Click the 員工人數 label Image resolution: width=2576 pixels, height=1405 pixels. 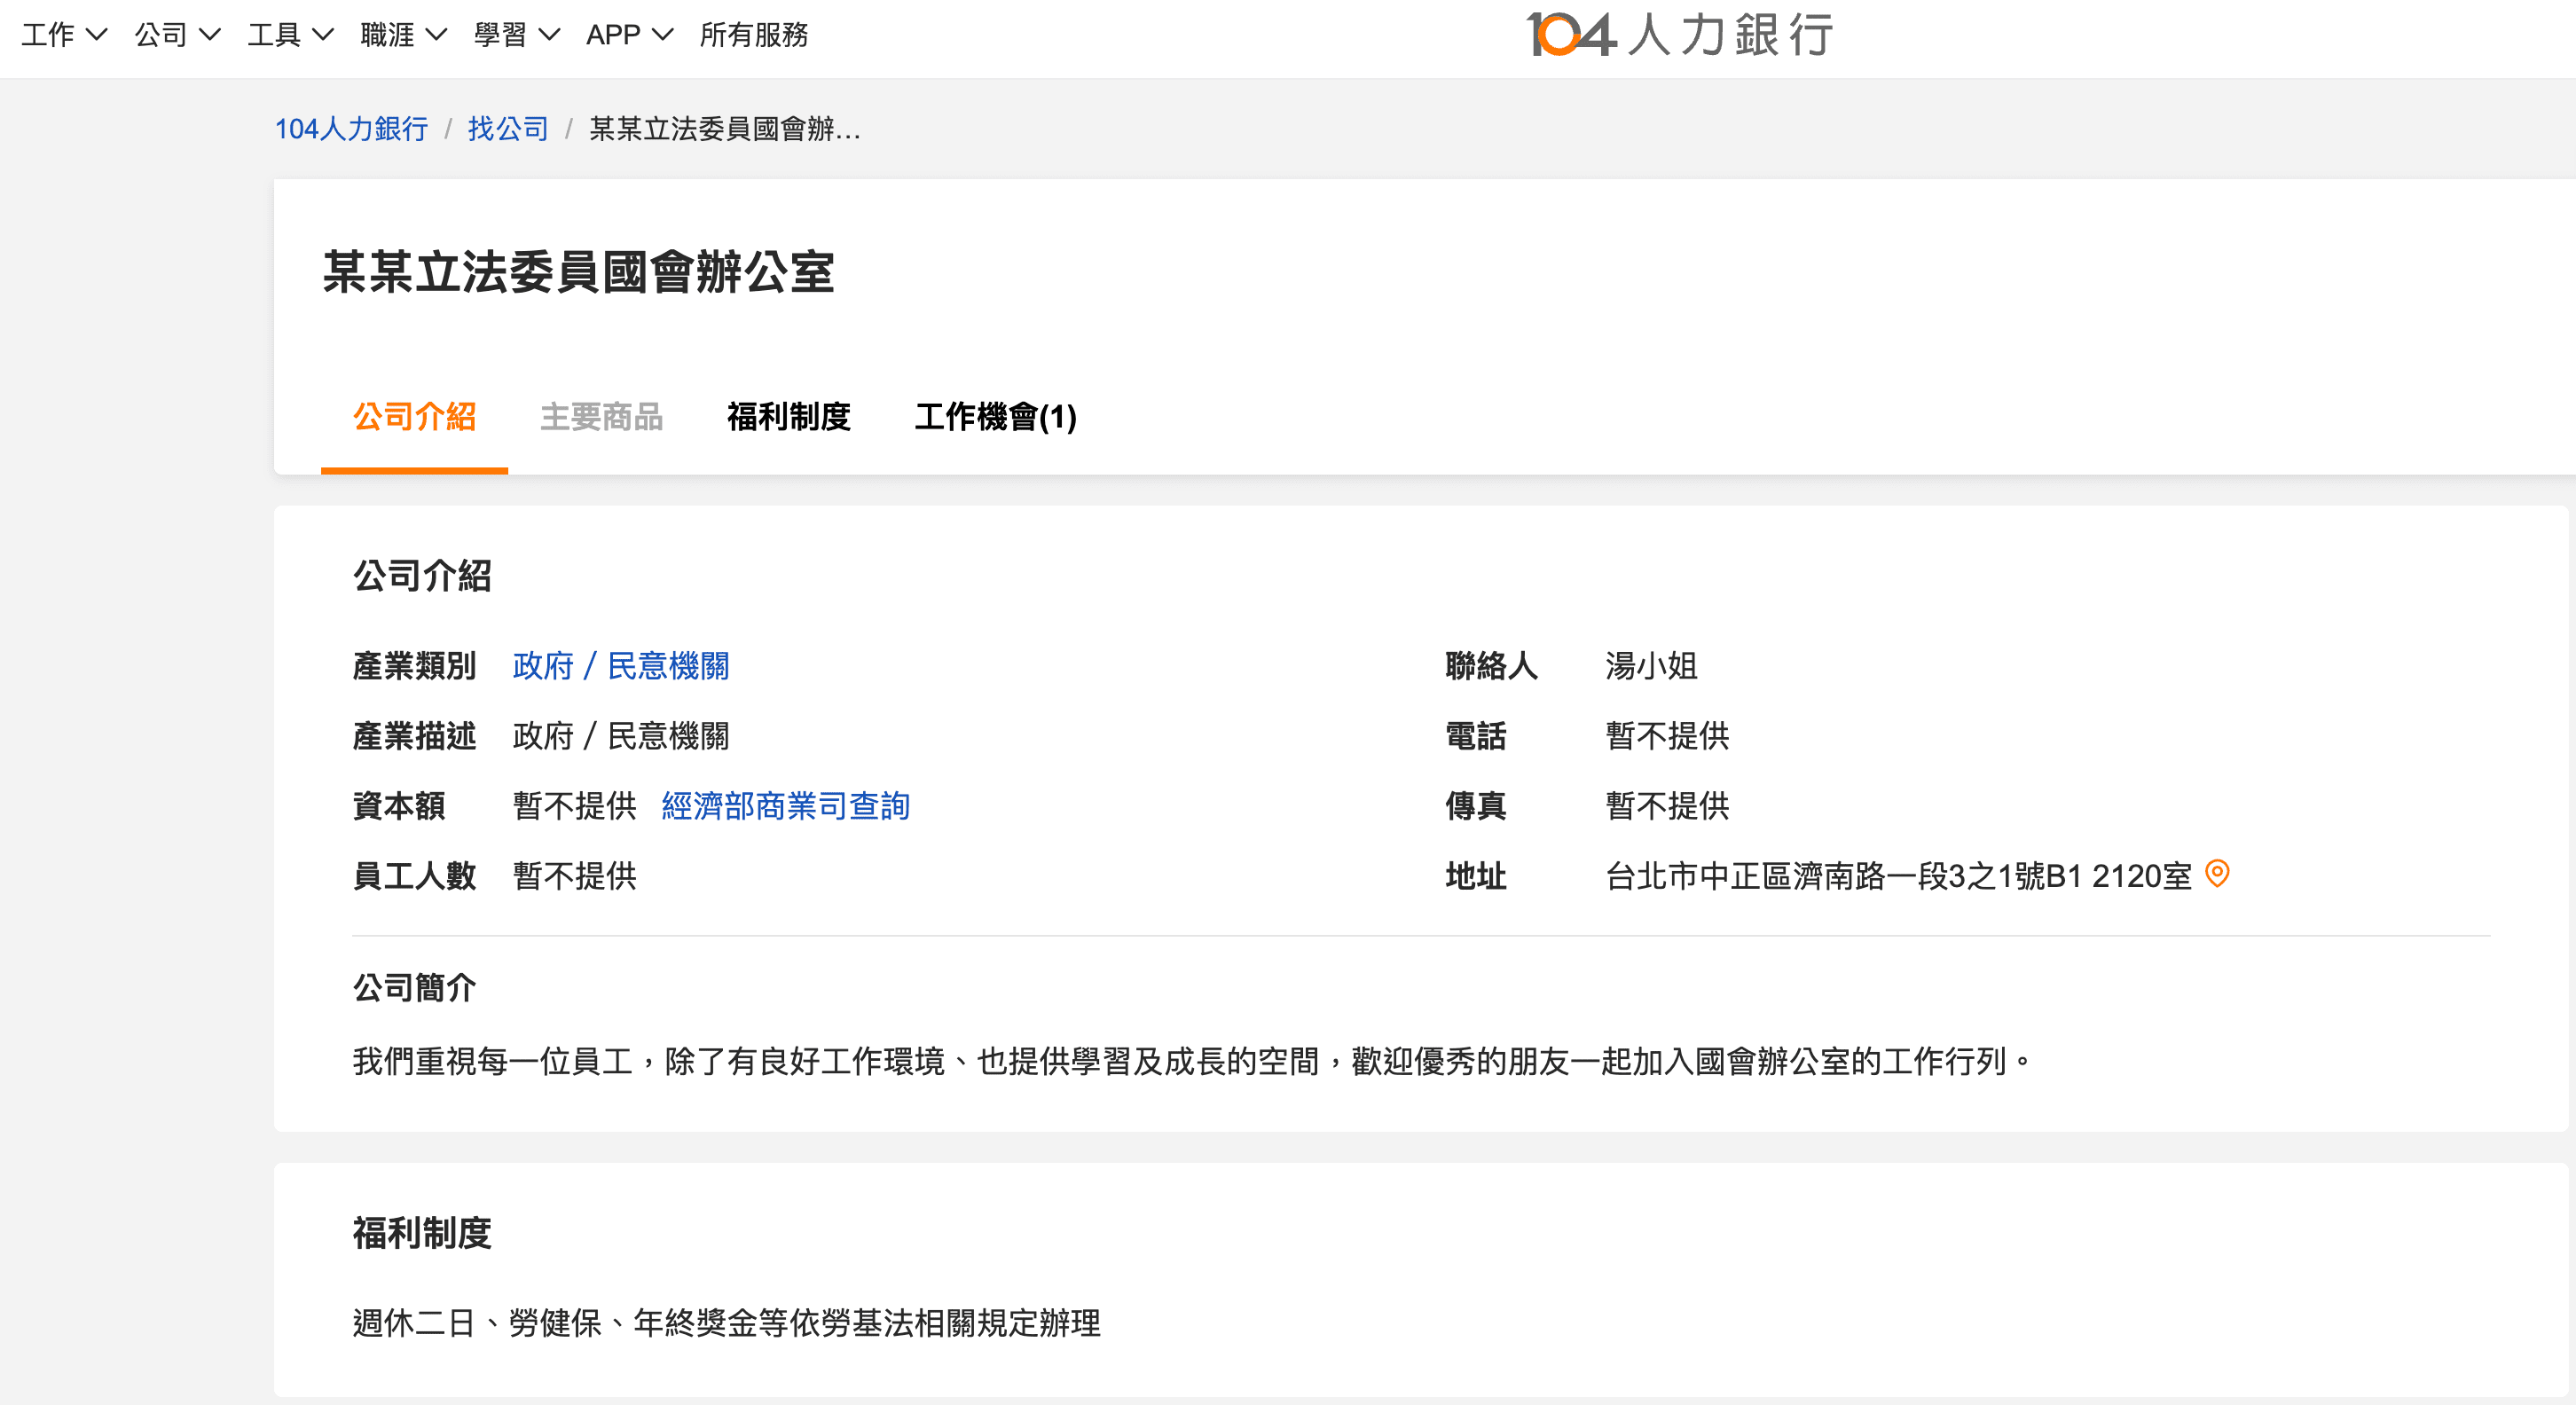(x=414, y=876)
